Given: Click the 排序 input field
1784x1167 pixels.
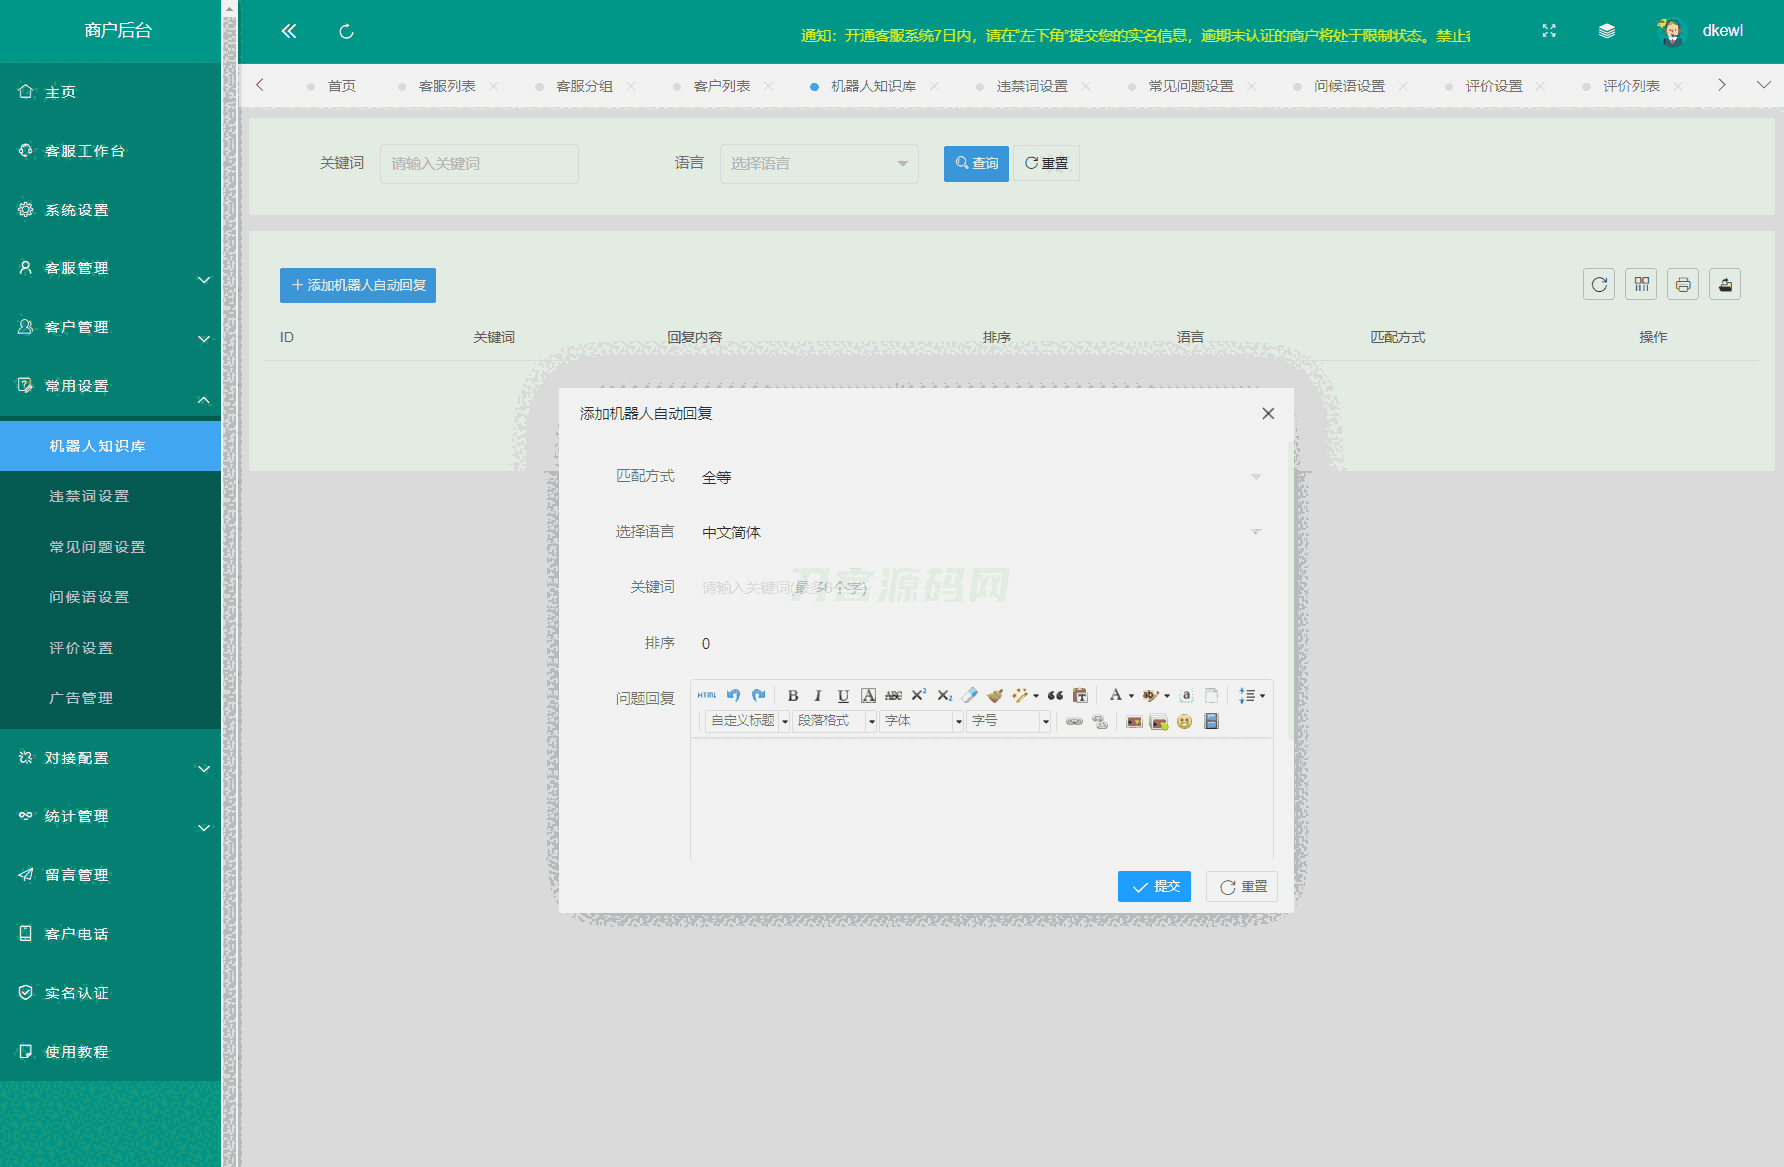Looking at the screenshot, I should pos(981,643).
